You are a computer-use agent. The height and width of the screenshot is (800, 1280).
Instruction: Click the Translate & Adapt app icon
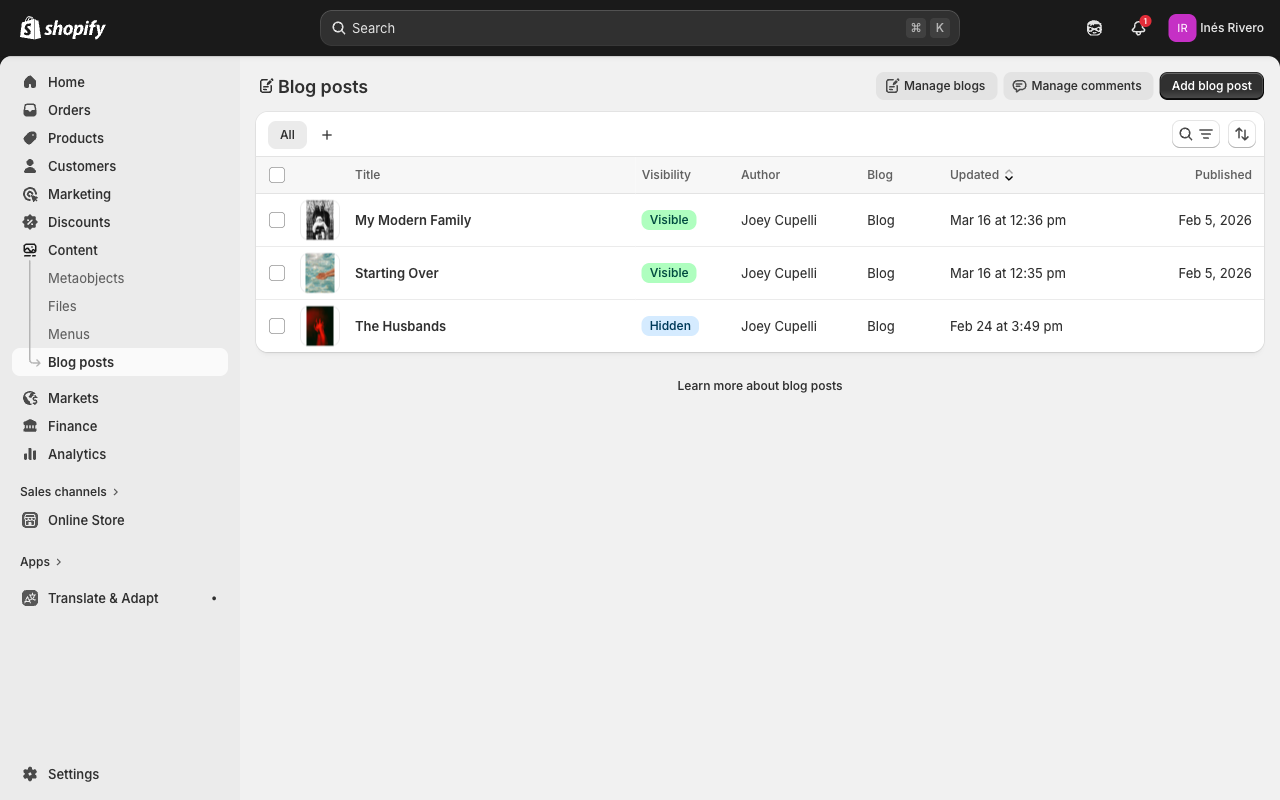coord(29,598)
